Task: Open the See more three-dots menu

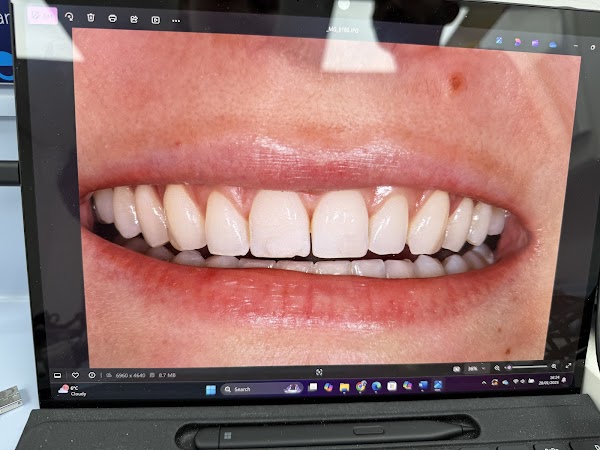Action: (176, 20)
